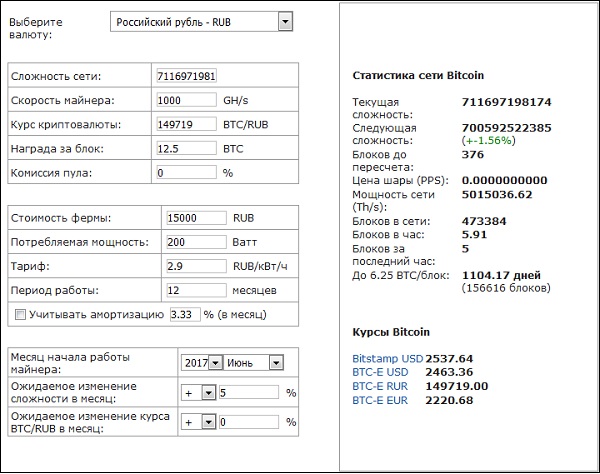Image resolution: width=600 pixels, height=474 pixels.
Task: Select the Награда за блок input
Action: coord(187,148)
